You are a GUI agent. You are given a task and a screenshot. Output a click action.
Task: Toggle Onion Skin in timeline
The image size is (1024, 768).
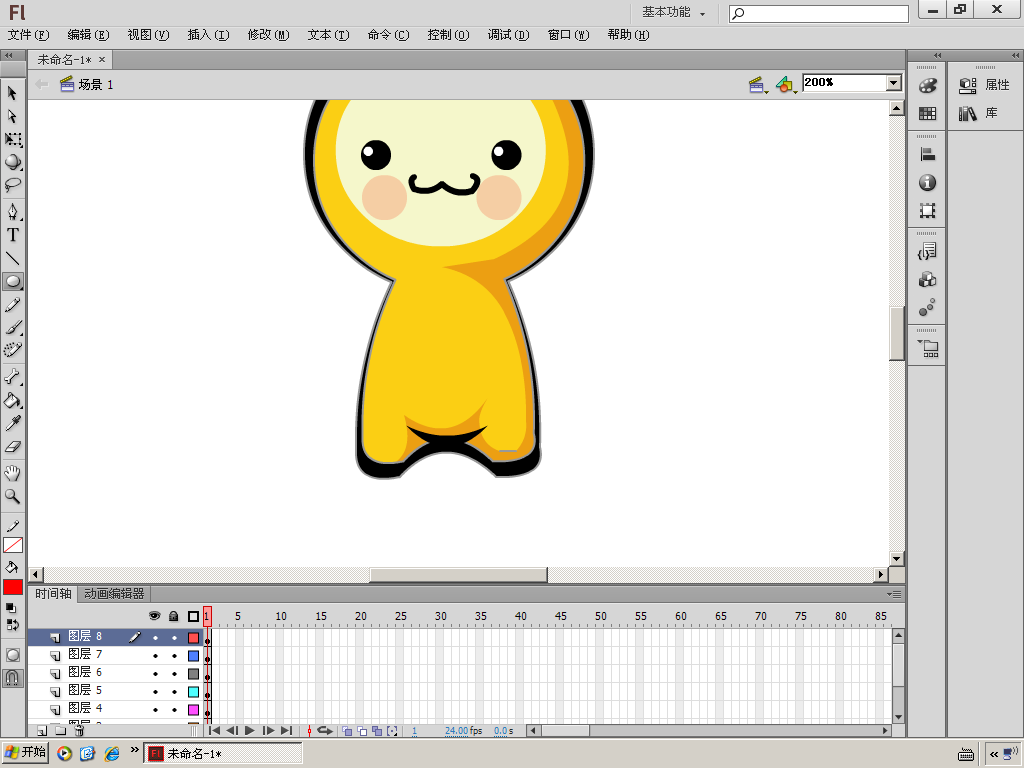coord(347,731)
